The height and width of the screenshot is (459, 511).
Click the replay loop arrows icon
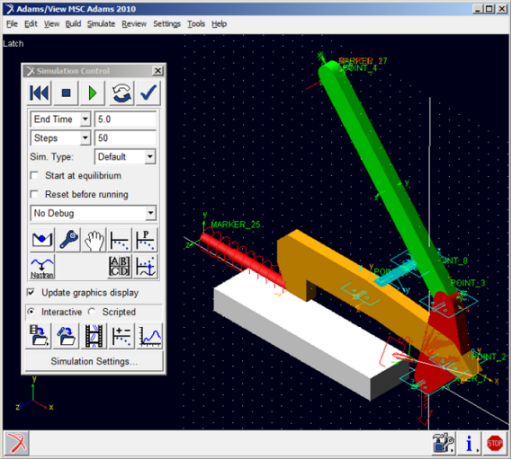click(121, 93)
